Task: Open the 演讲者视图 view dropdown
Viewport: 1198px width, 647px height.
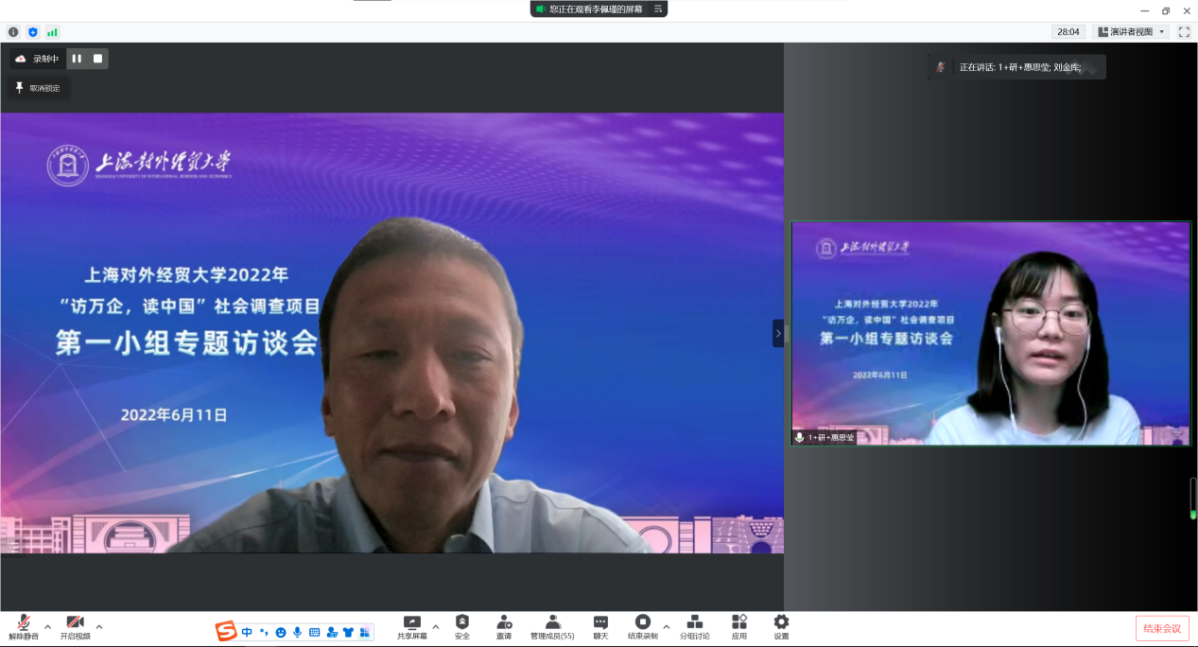Action: click(1132, 32)
